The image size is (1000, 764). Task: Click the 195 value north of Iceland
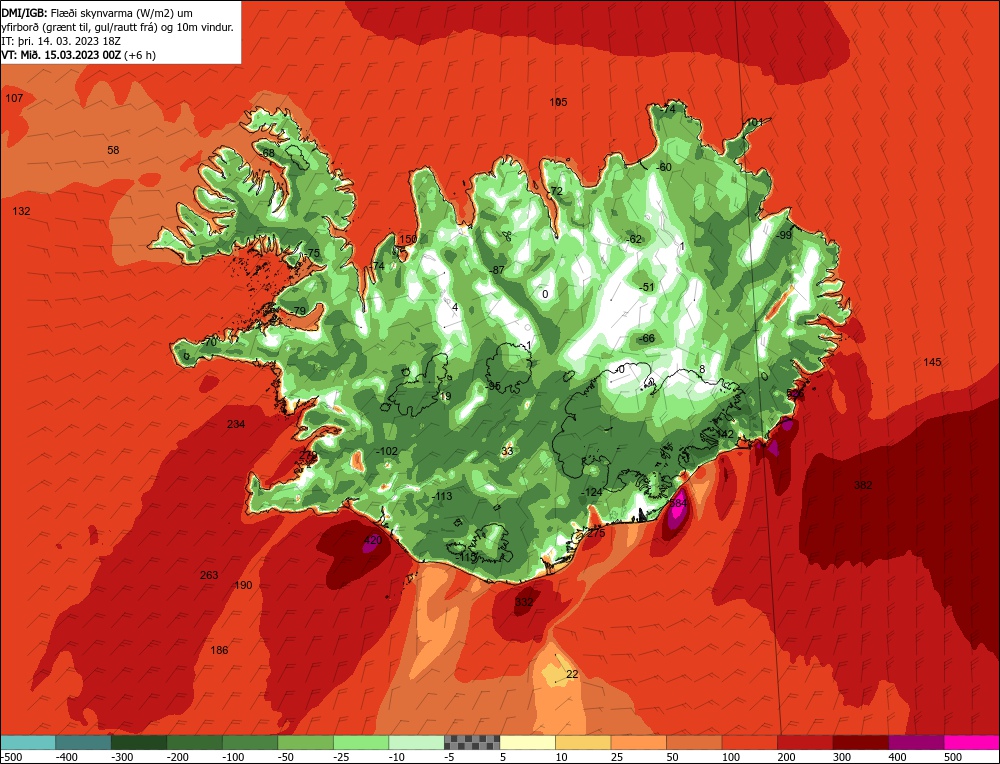559,102
